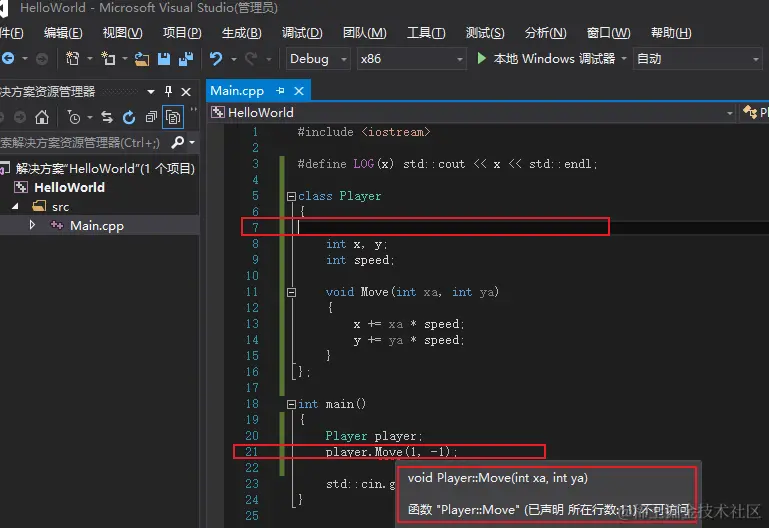Click the '#include <iostream>' line
Screen dimensions: 769x528
363,132
